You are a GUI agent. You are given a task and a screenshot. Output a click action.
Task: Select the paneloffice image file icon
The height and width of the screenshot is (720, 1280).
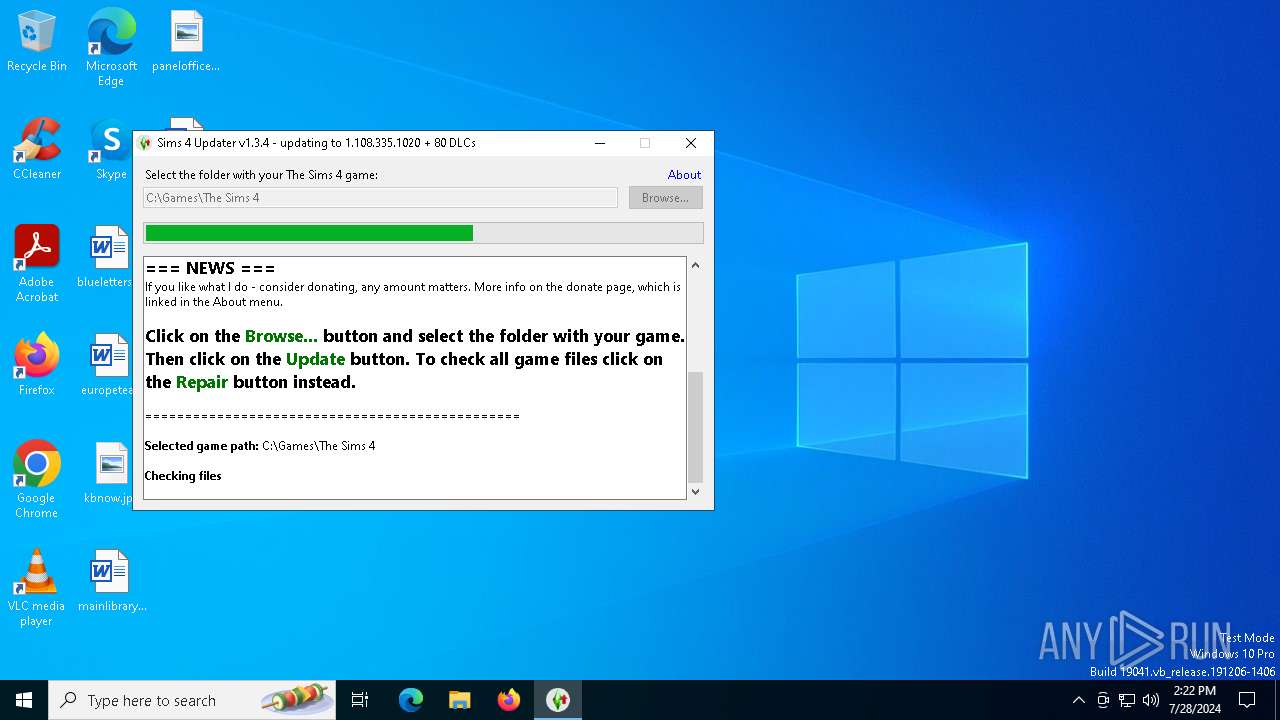pos(186,42)
